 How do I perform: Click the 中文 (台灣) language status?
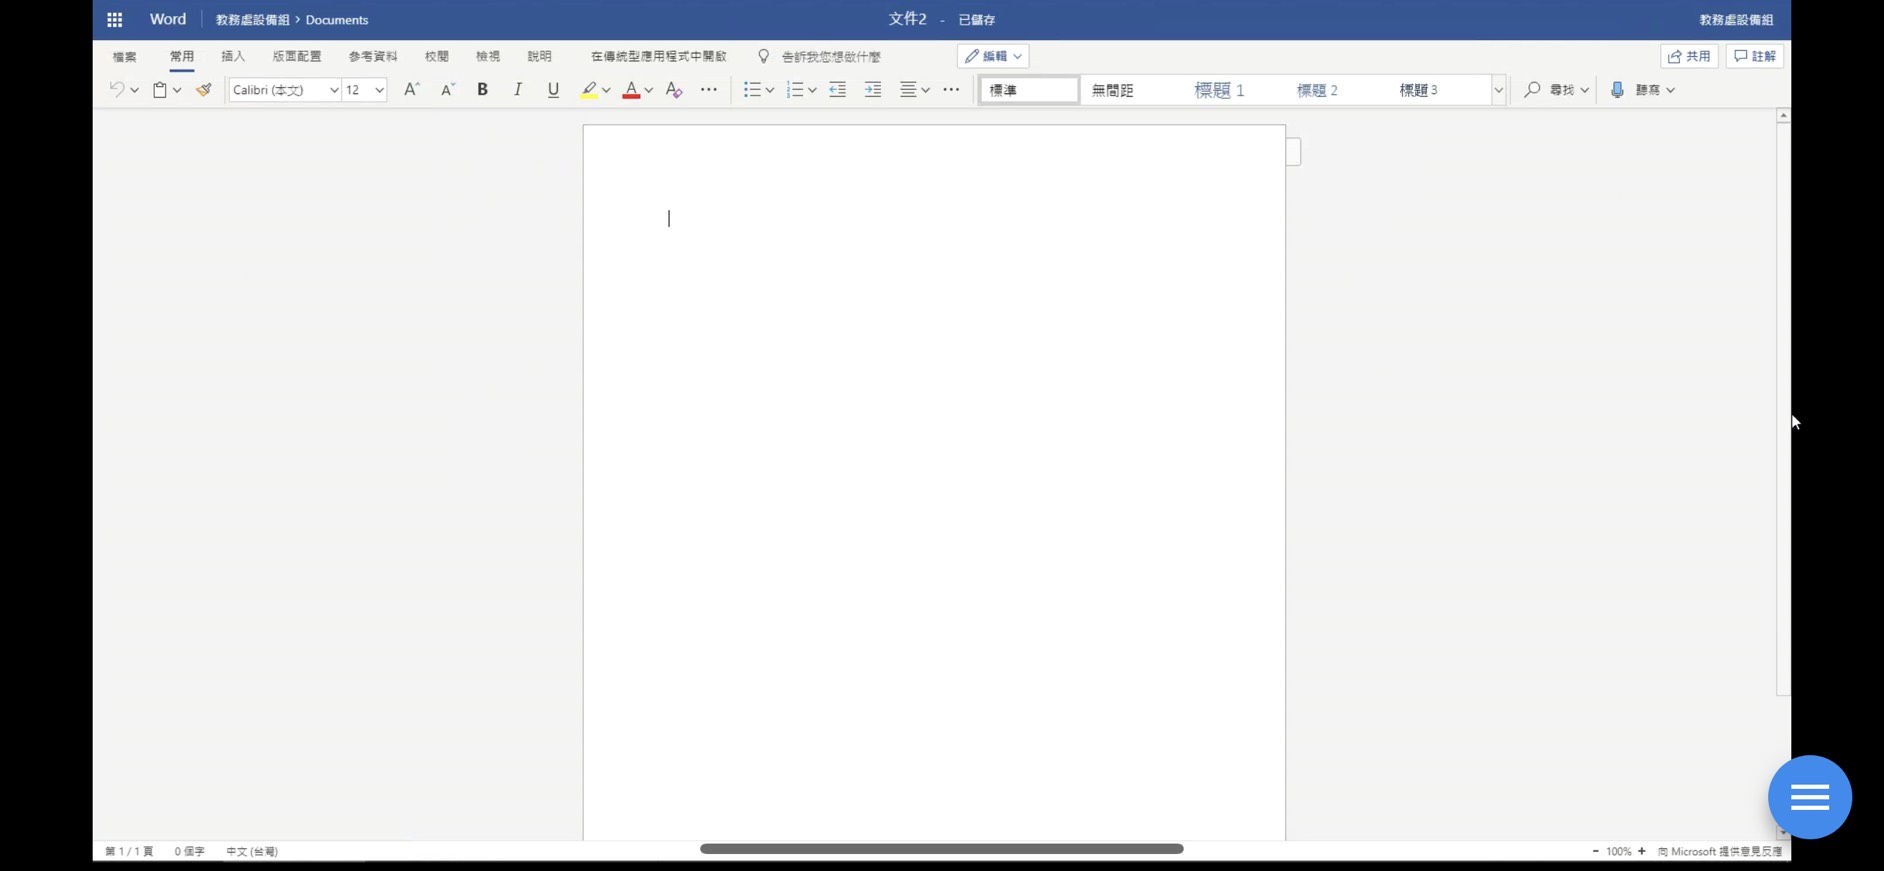click(252, 851)
